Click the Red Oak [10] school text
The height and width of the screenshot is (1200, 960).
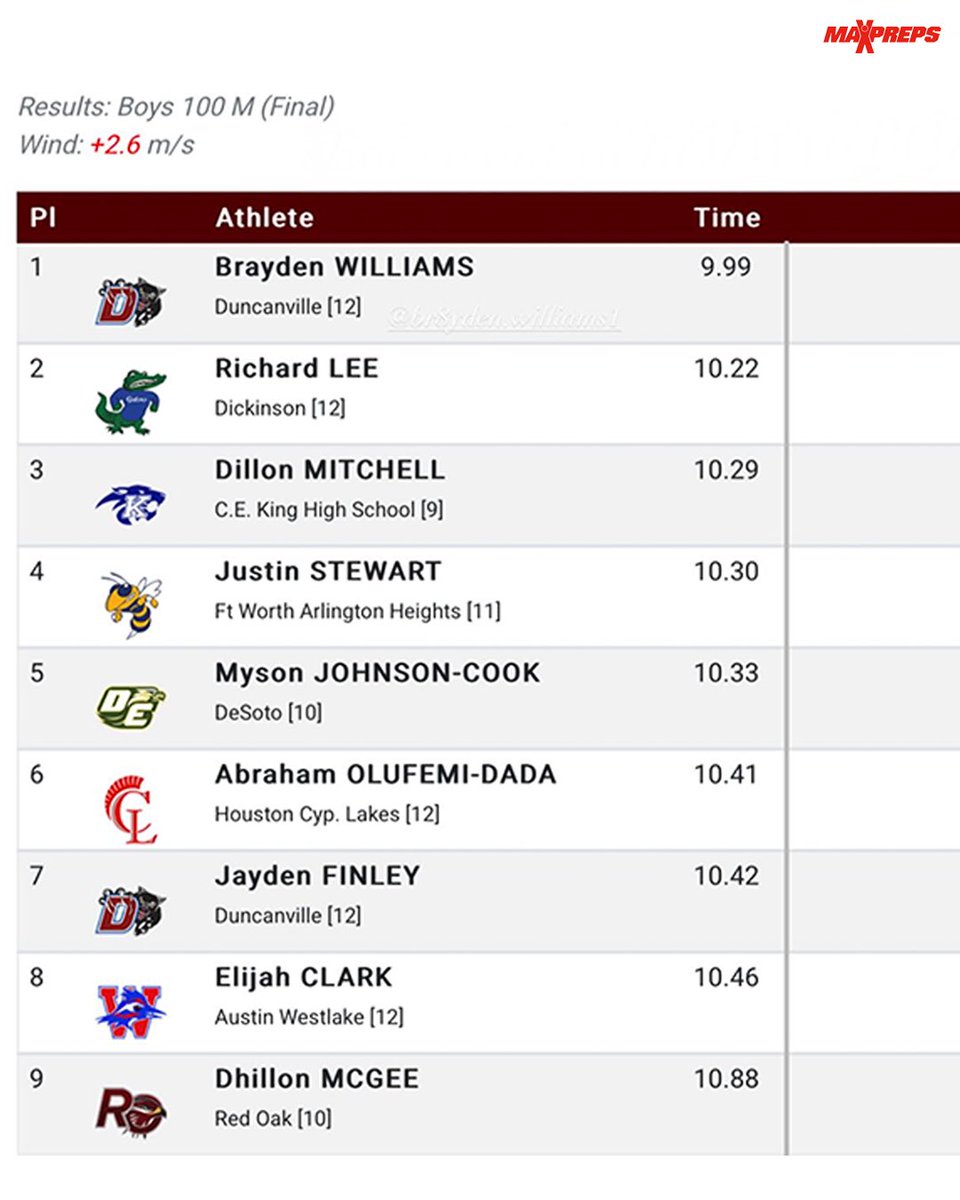click(x=272, y=1118)
